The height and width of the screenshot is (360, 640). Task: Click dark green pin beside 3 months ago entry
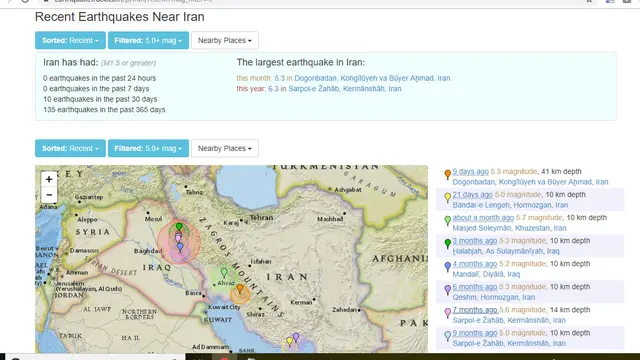click(447, 244)
